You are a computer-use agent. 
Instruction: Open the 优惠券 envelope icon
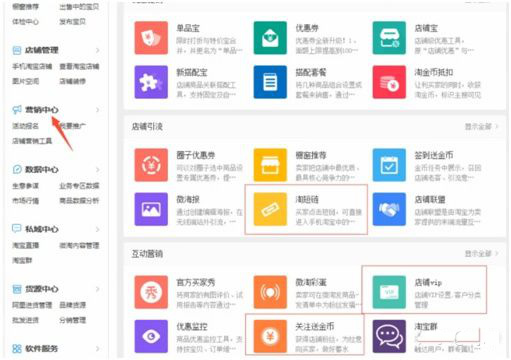(270, 38)
